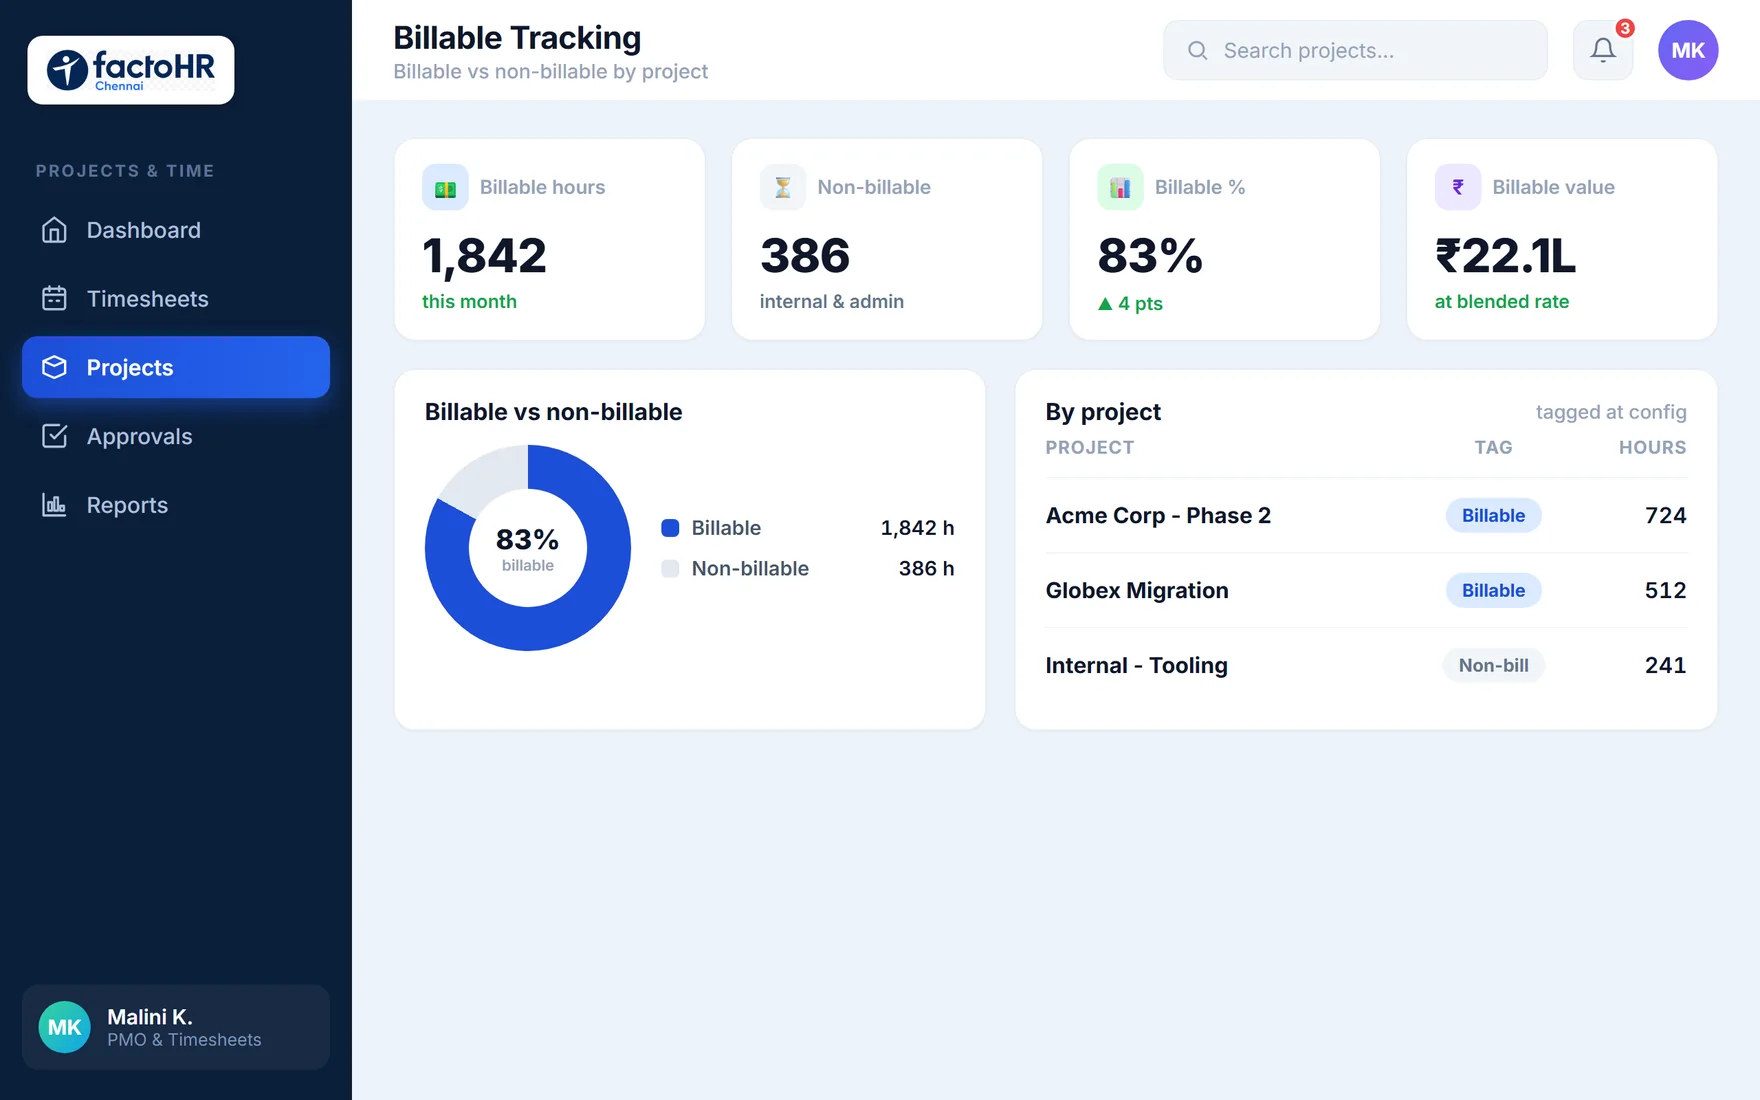Click 'internal & admin' caption
The height and width of the screenshot is (1100, 1760).
(831, 301)
